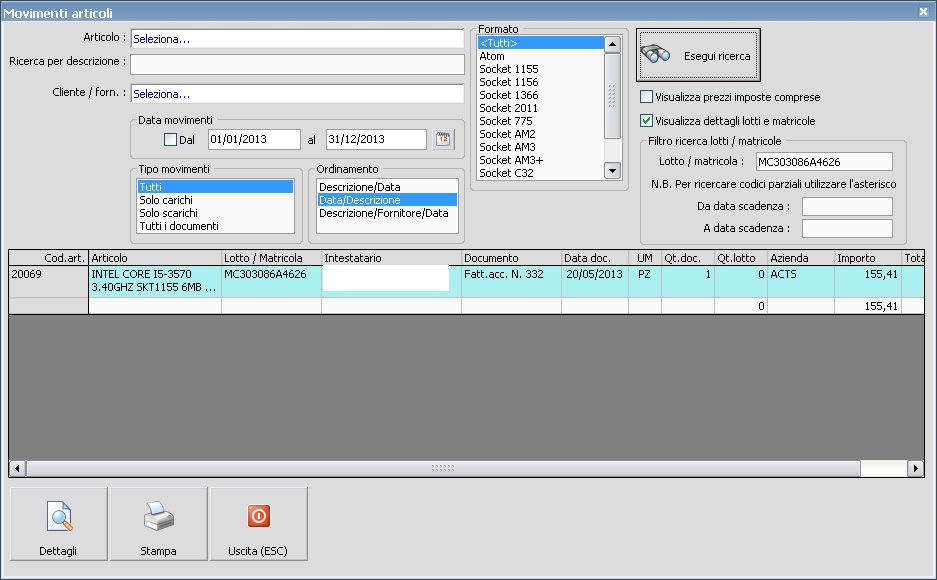Click the Cod.art. column header
Image resolution: width=937 pixels, height=580 pixels.
point(48,258)
